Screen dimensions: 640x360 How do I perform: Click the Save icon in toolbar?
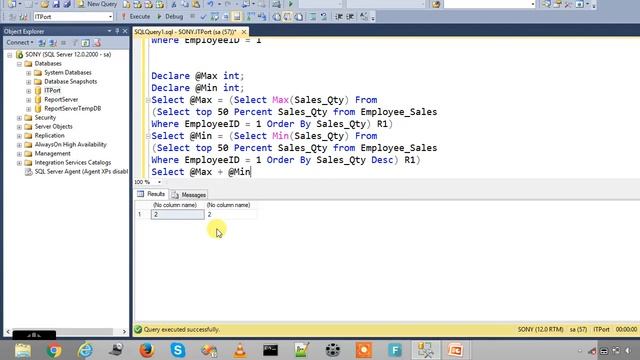(56, 4)
